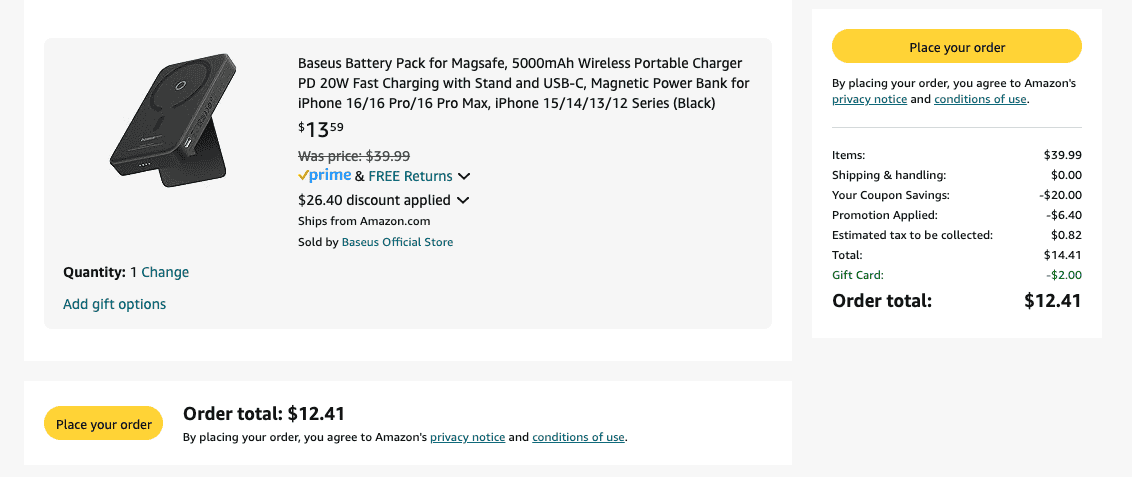Click the Baseus Battery Pack product title
This screenshot has width=1132, height=477.
[x=523, y=83]
